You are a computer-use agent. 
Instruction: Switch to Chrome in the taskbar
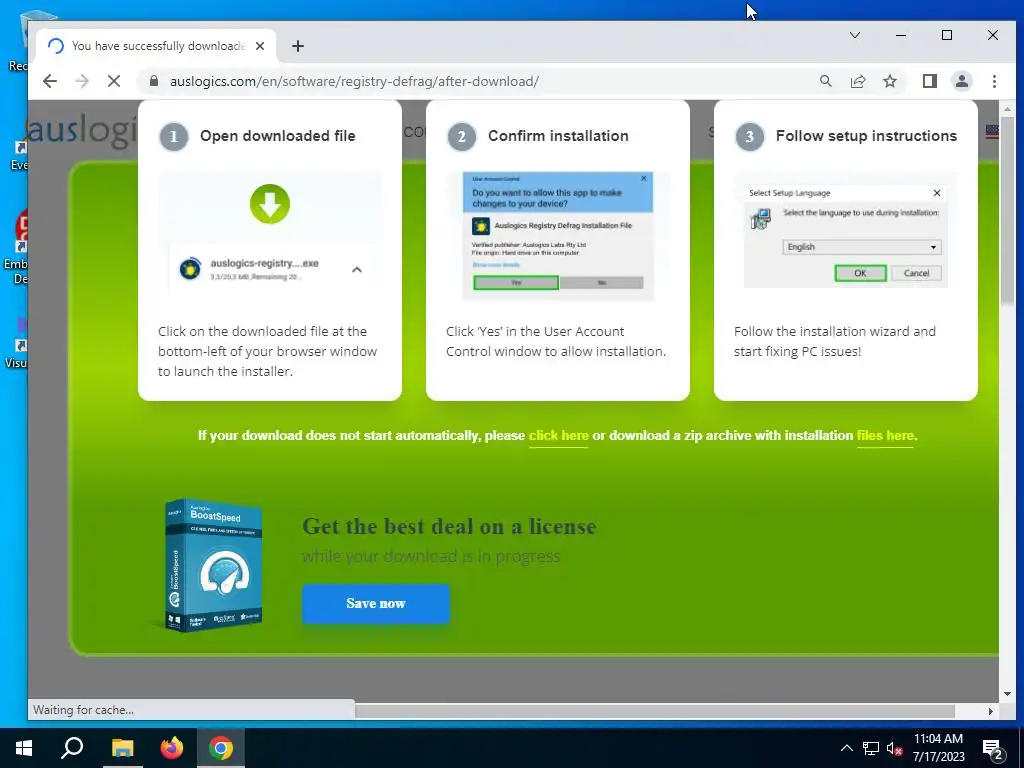[221, 748]
